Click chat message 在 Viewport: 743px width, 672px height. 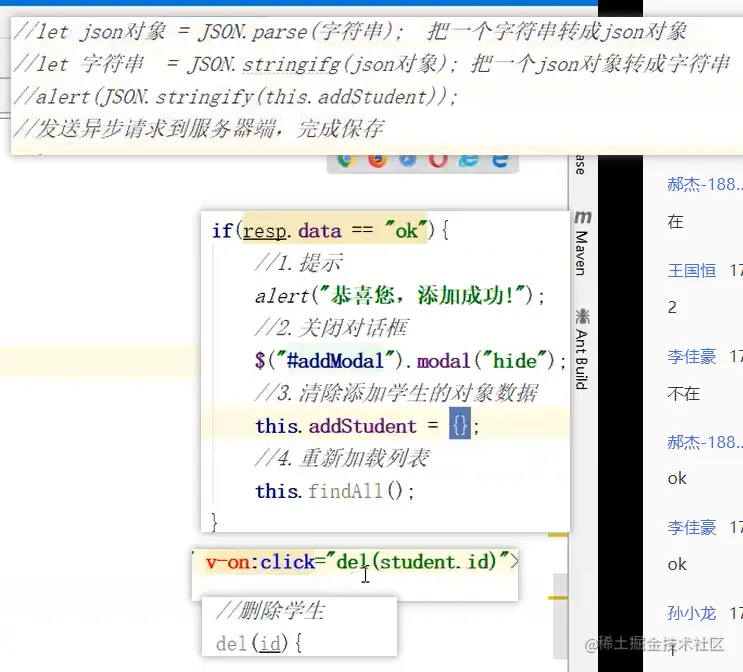(x=675, y=221)
